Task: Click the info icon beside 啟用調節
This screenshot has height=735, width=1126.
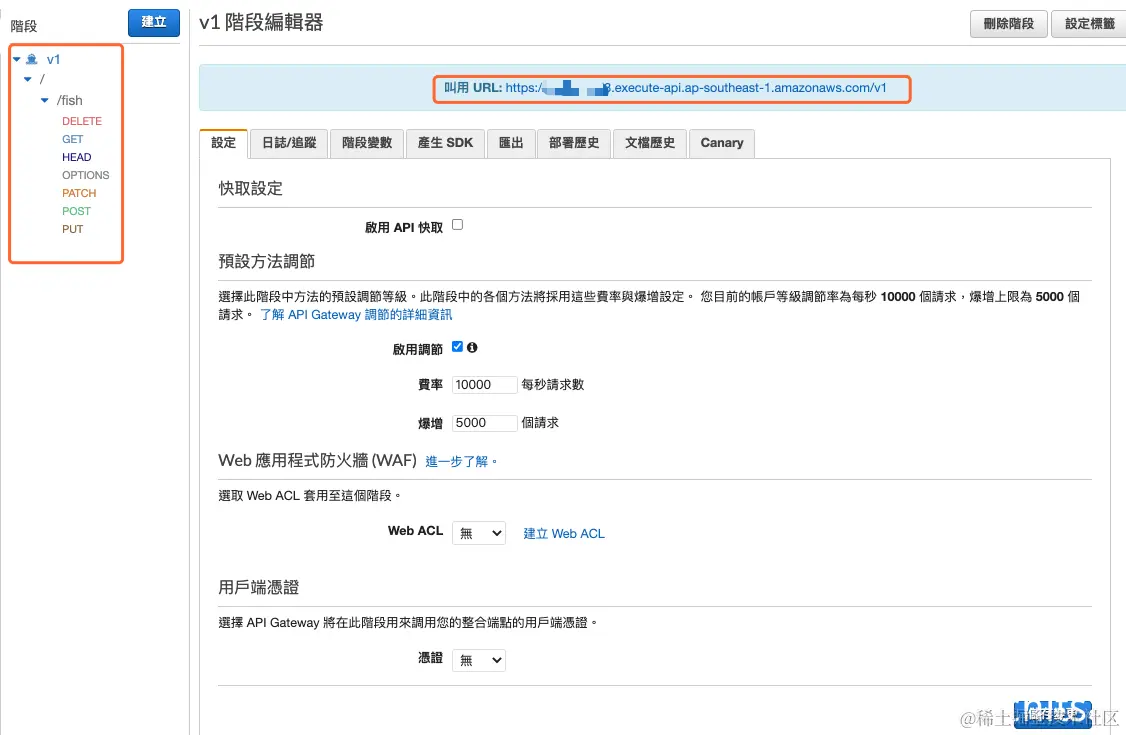Action: click(471, 347)
